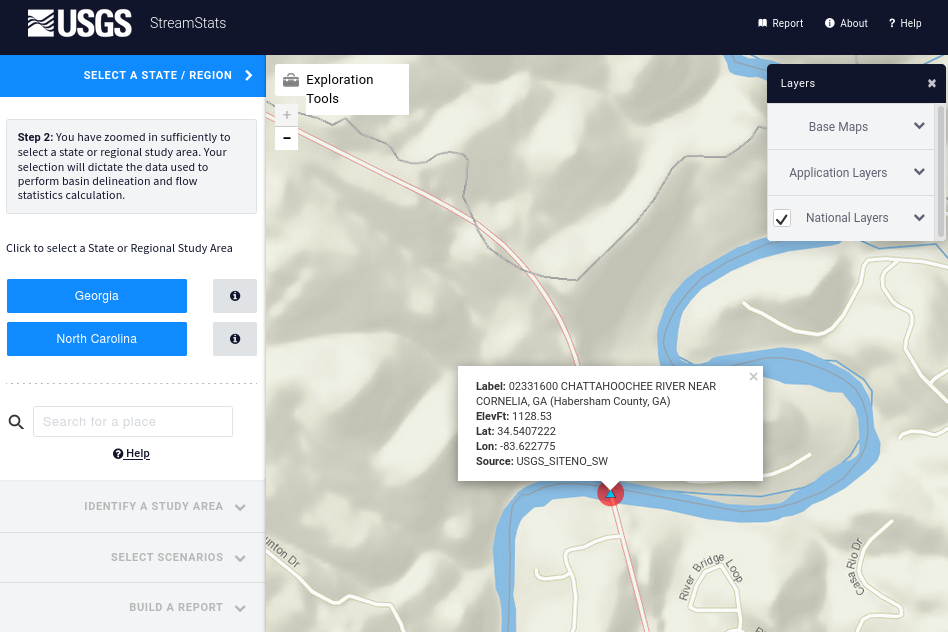The height and width of the screenshot is (632, 948).
Task: Expand the National Layers chevron
Action: 919,218
